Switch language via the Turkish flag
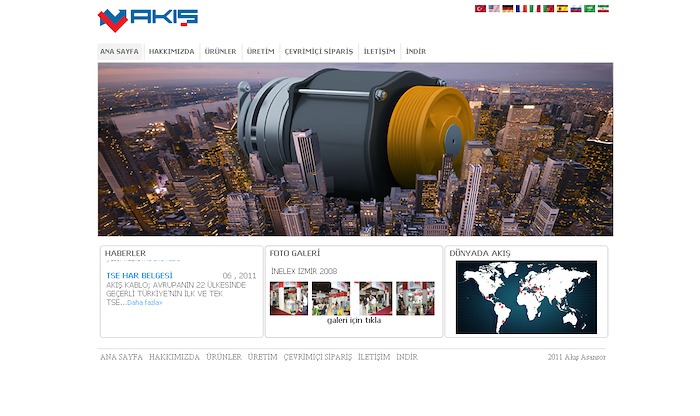This screenshot has height=416, width=700. 480,8
